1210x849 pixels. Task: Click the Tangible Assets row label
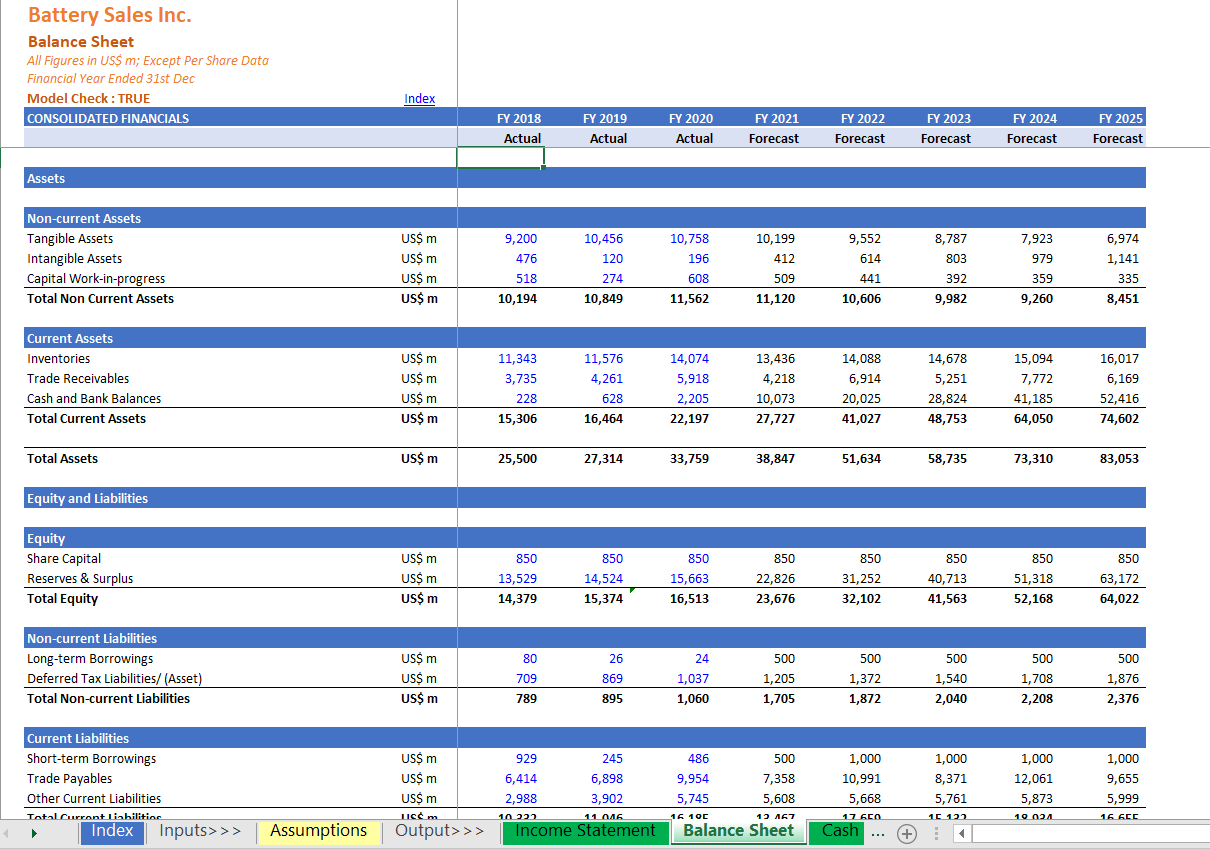(x=70, y=238)
